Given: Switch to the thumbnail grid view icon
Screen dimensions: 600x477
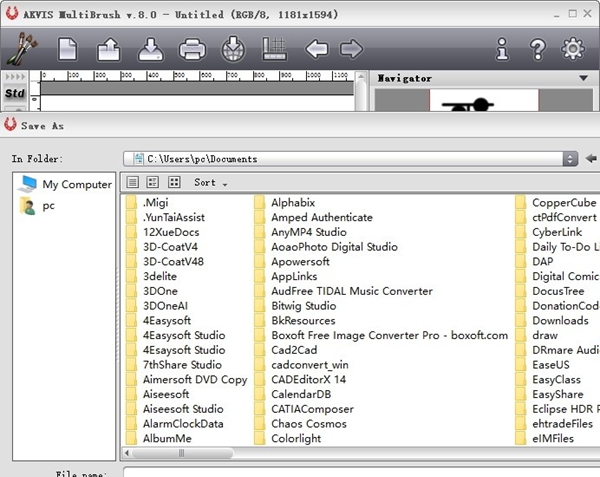Looking at the screenshot, I should [x=174, y=182].
